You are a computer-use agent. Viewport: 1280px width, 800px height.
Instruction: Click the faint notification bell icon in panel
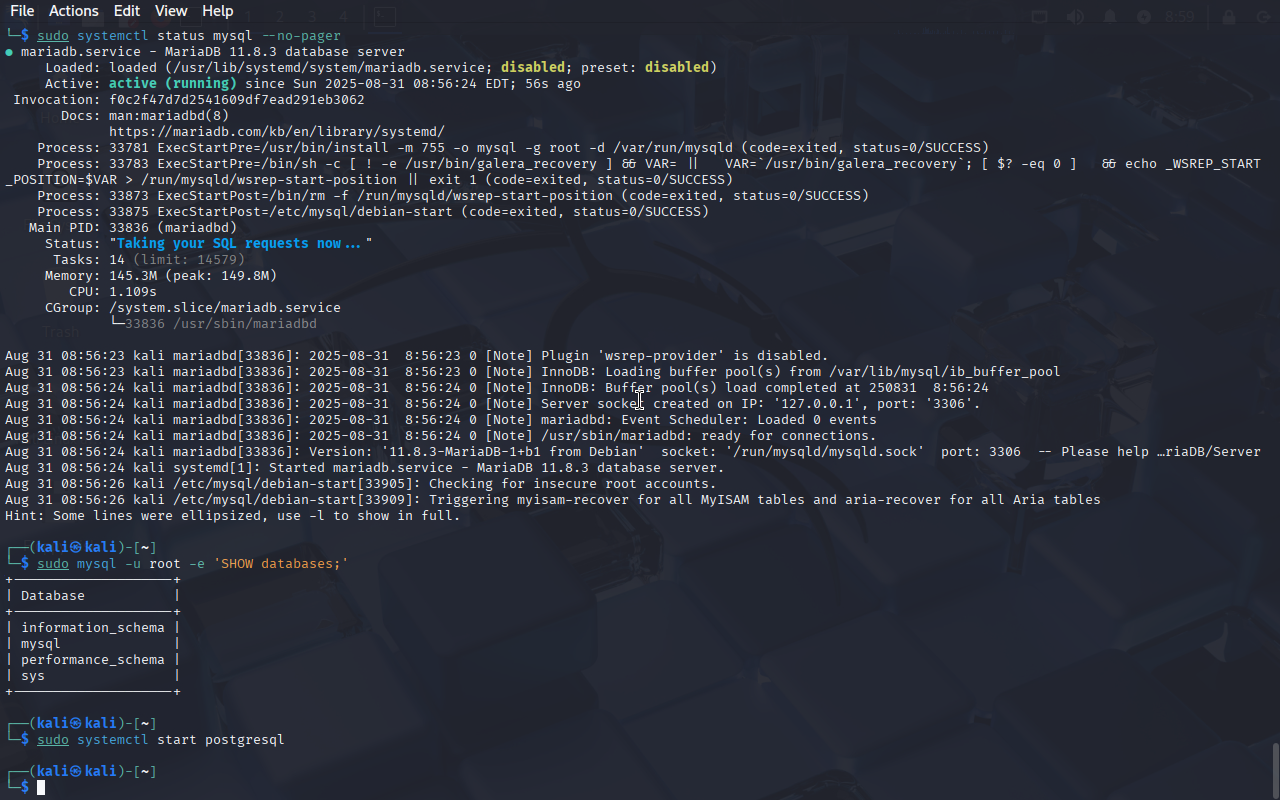point(1110,17)
